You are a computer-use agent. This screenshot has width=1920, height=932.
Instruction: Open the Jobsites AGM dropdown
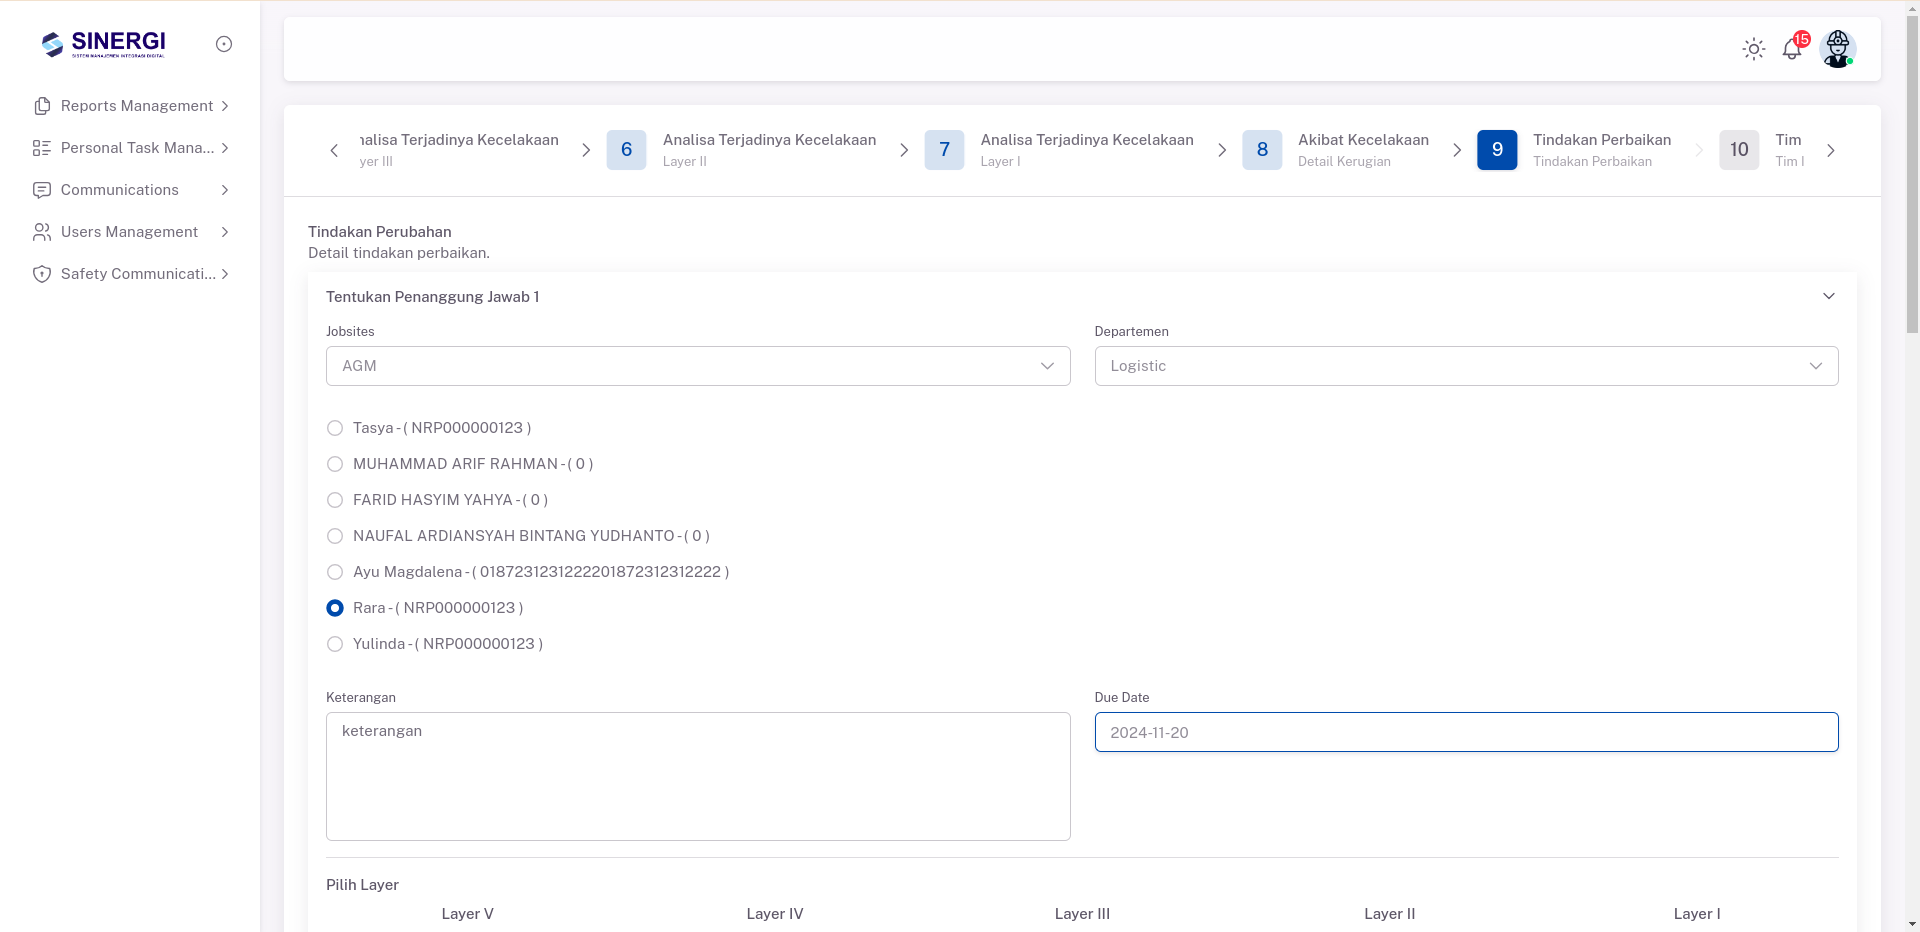[x=698, y=366]
